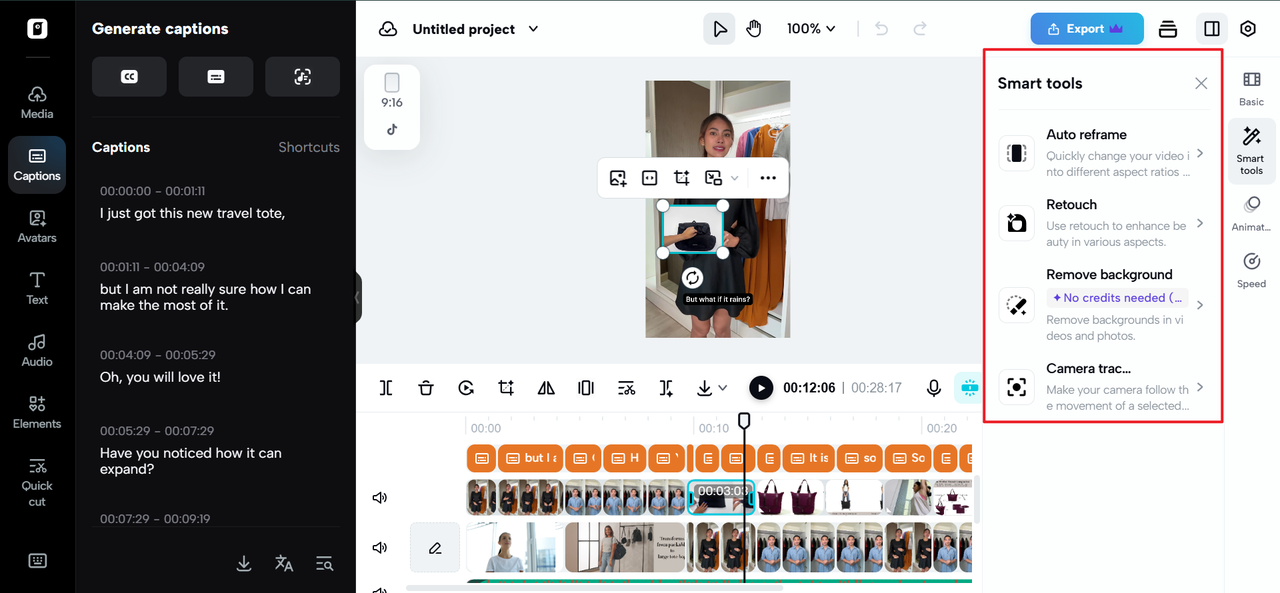Open the Quick cut panel
Screen dimensions: 1280x593
click(x=37, y=482)
